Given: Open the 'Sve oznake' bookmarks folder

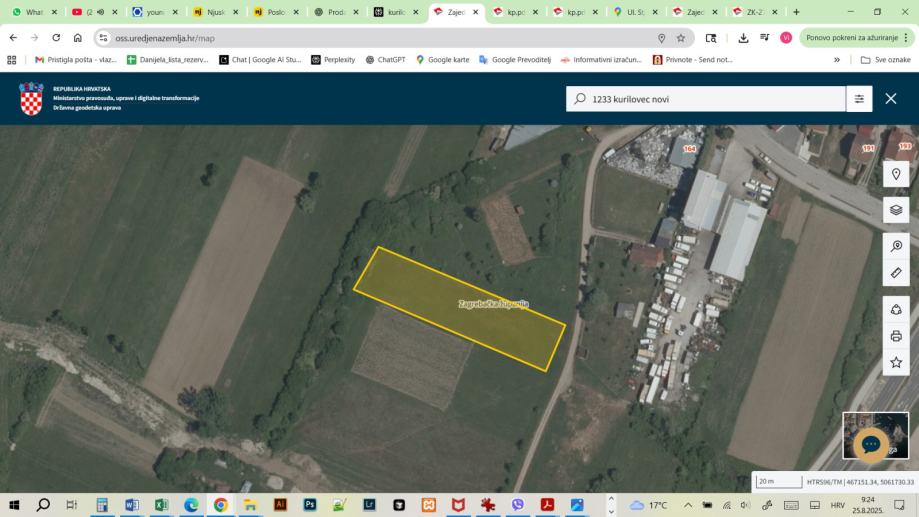Looking at the screenshot, I should point(886,60).
